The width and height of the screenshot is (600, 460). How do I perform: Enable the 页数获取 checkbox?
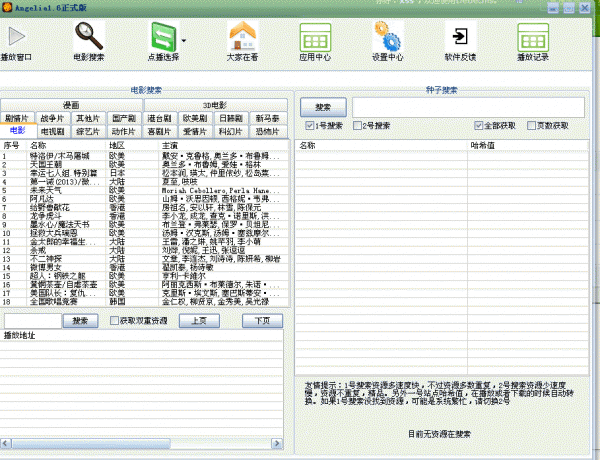pyautogui.click(x=531, y=126)
